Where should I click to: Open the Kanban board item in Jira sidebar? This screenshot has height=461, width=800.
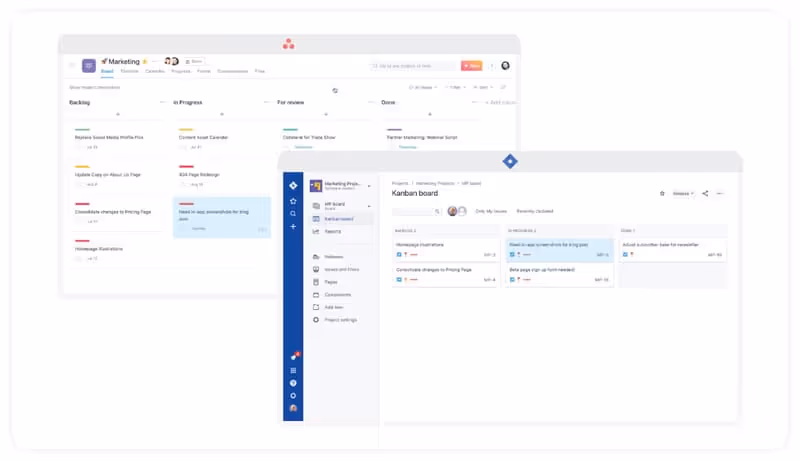pyautogui.click(x=342, y=219)
